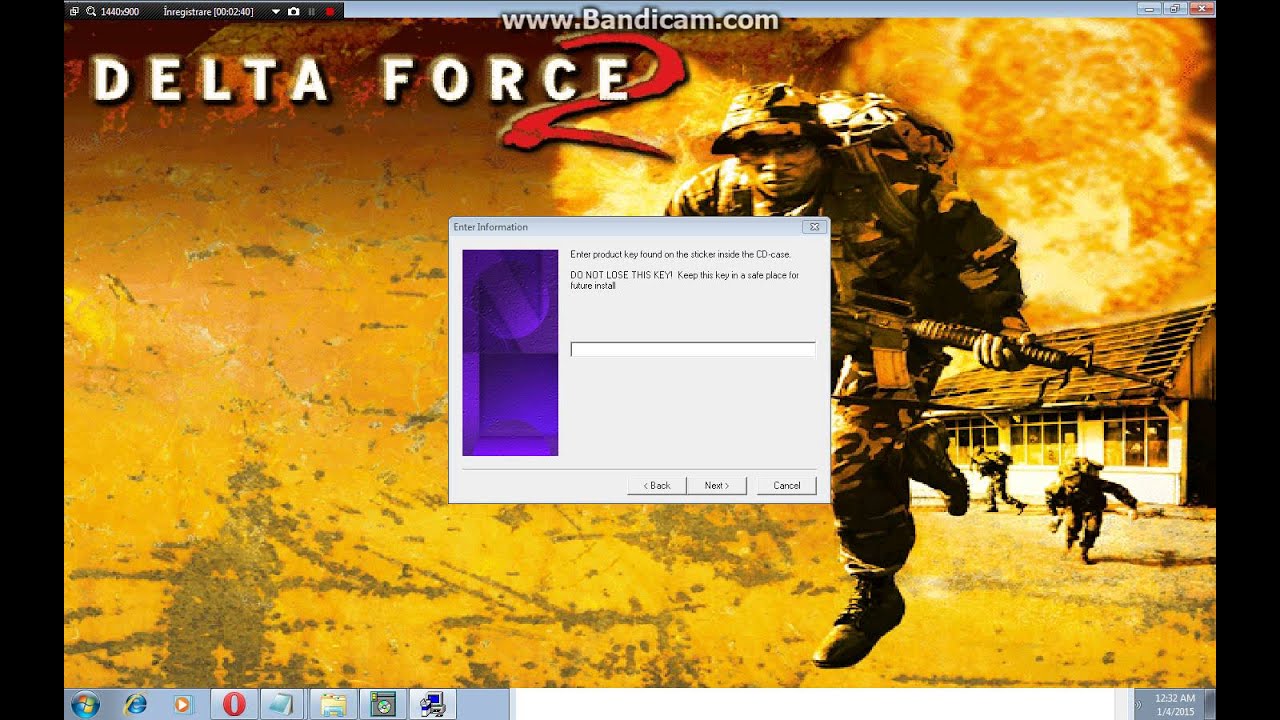Proceed with the Next button
This screenshot has width=1280, height=720.
coord(716,485)
